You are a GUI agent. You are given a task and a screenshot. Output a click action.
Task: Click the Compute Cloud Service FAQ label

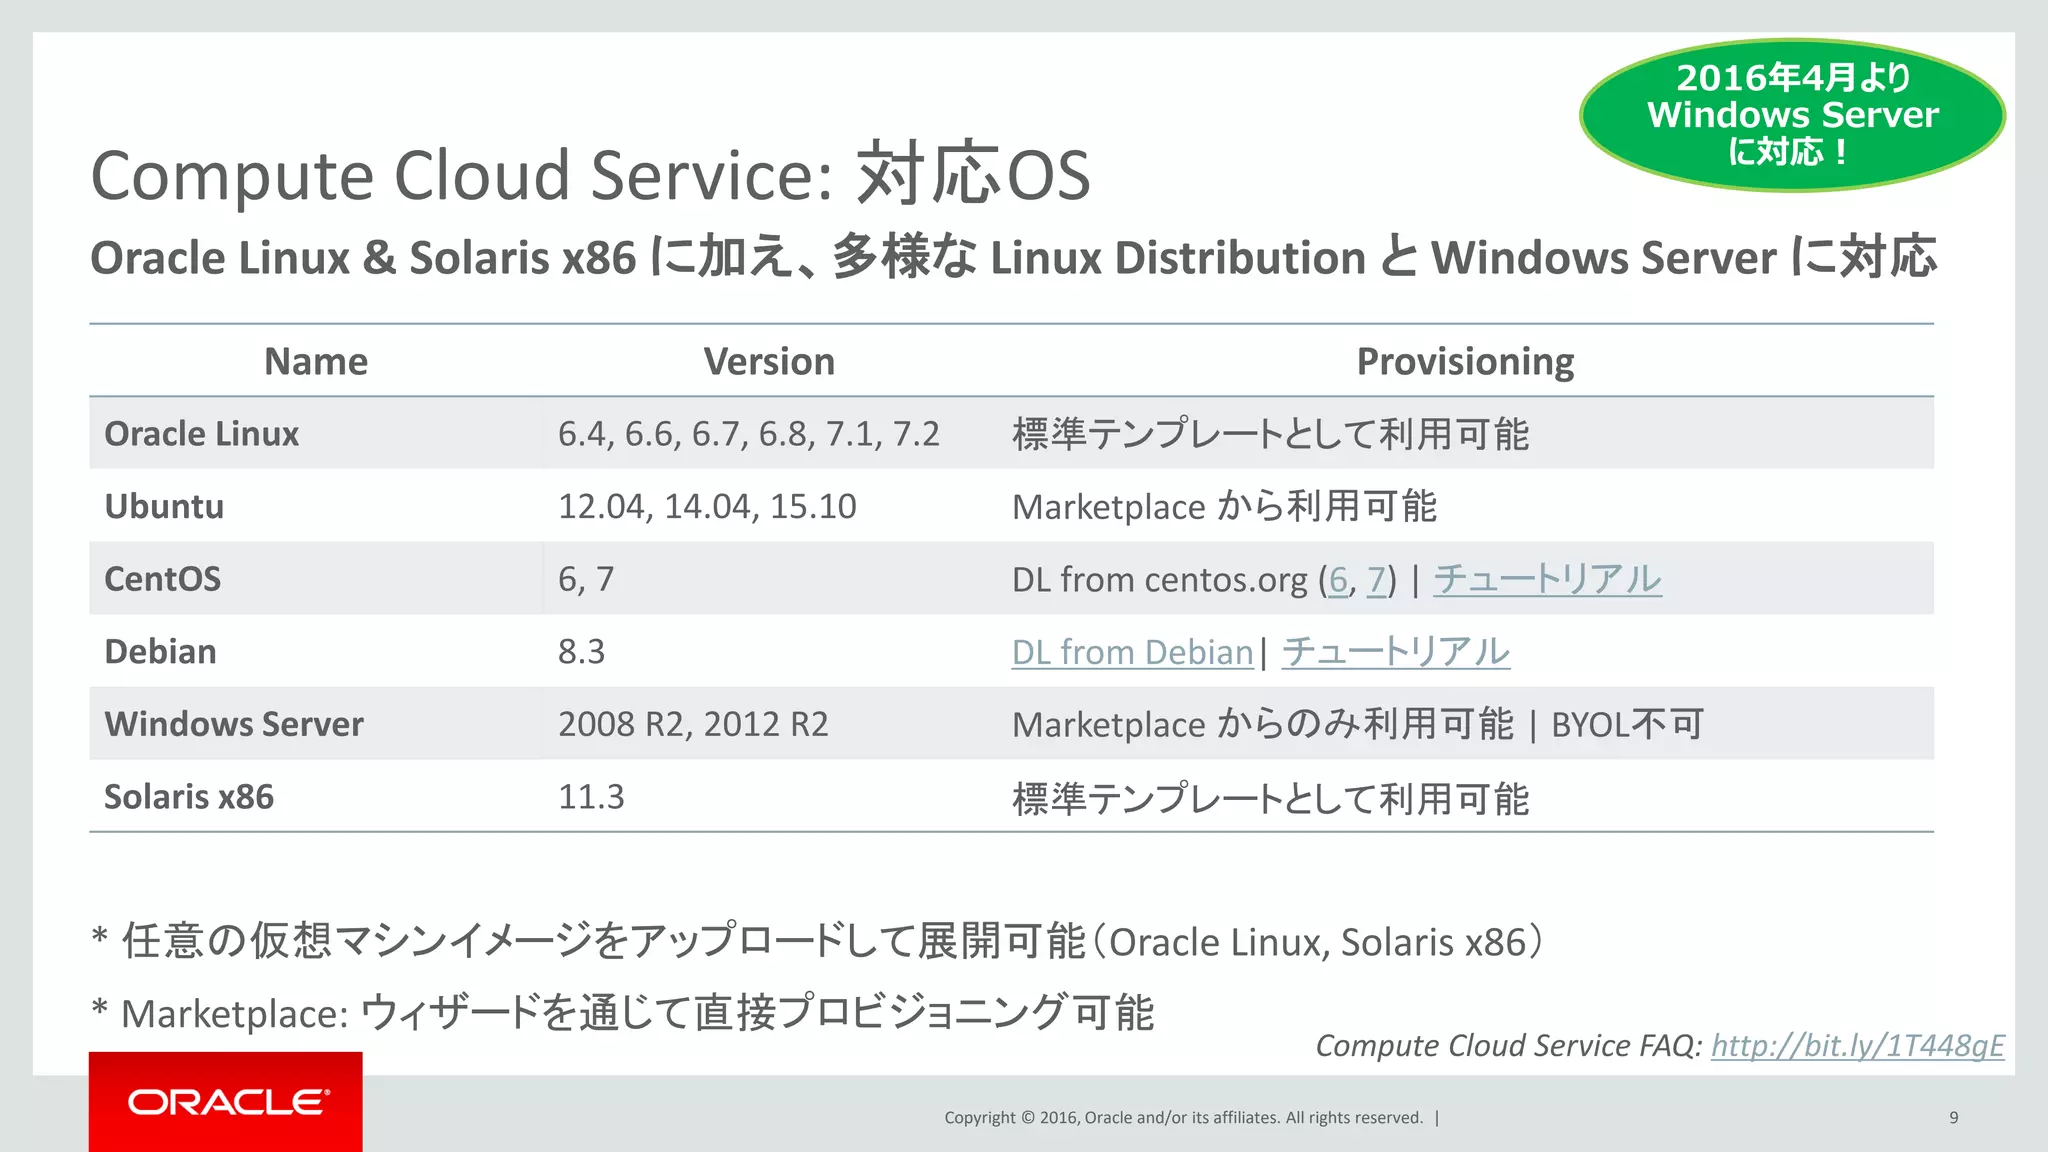(x=1508, y=1045)
